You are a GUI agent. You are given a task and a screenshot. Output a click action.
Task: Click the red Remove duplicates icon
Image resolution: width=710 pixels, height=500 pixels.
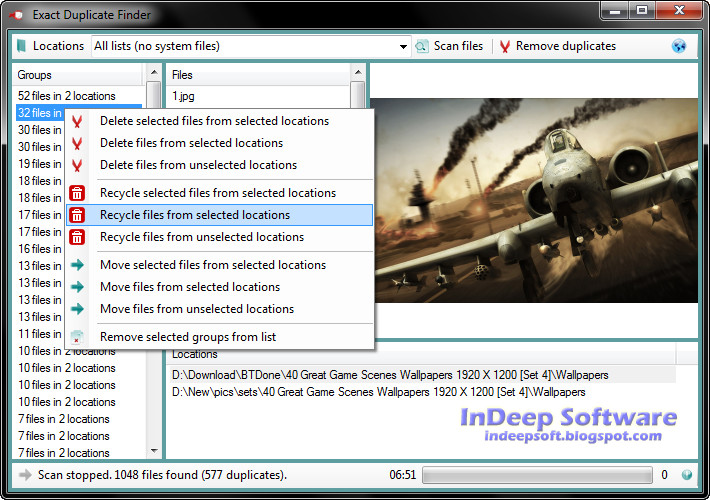[505, 46]
